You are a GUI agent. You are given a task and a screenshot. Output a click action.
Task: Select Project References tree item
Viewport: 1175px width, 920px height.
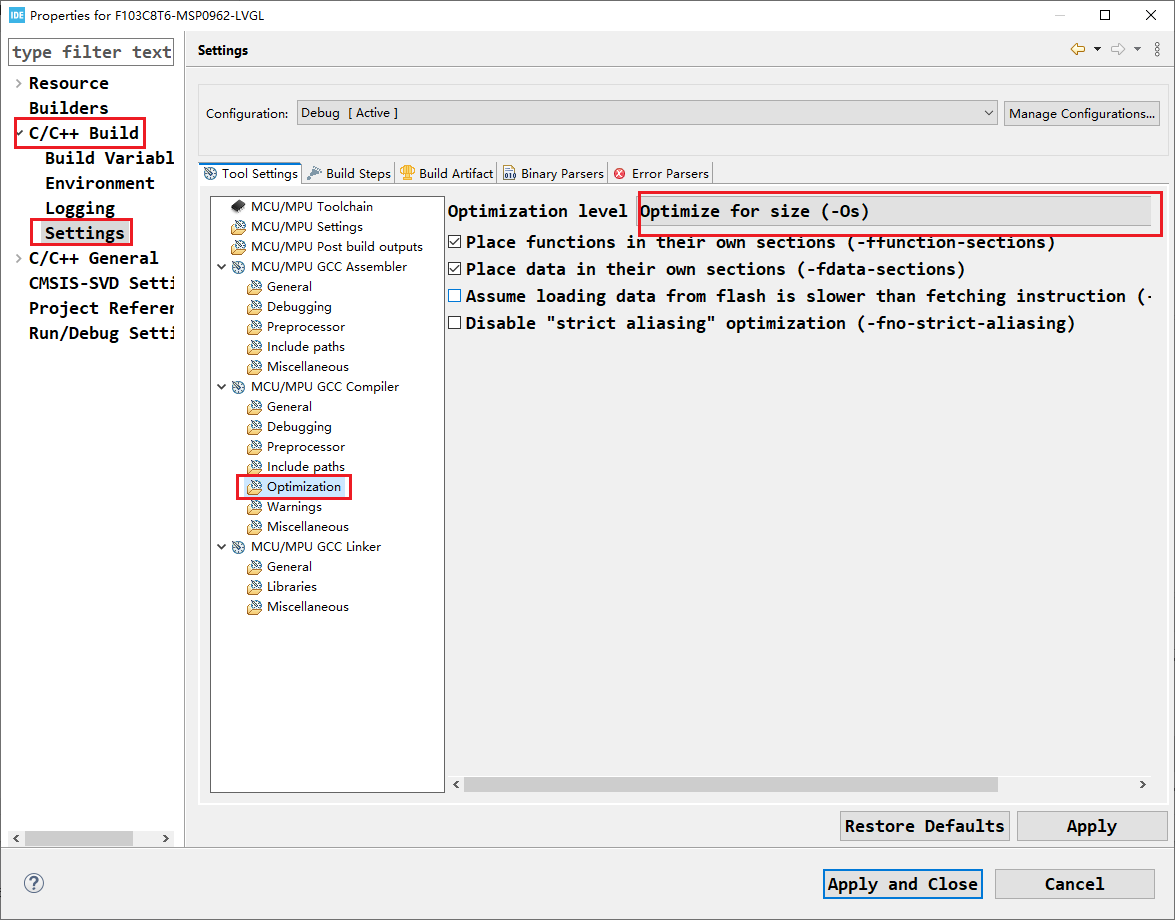pyautogui.click(x=101, y=308)
